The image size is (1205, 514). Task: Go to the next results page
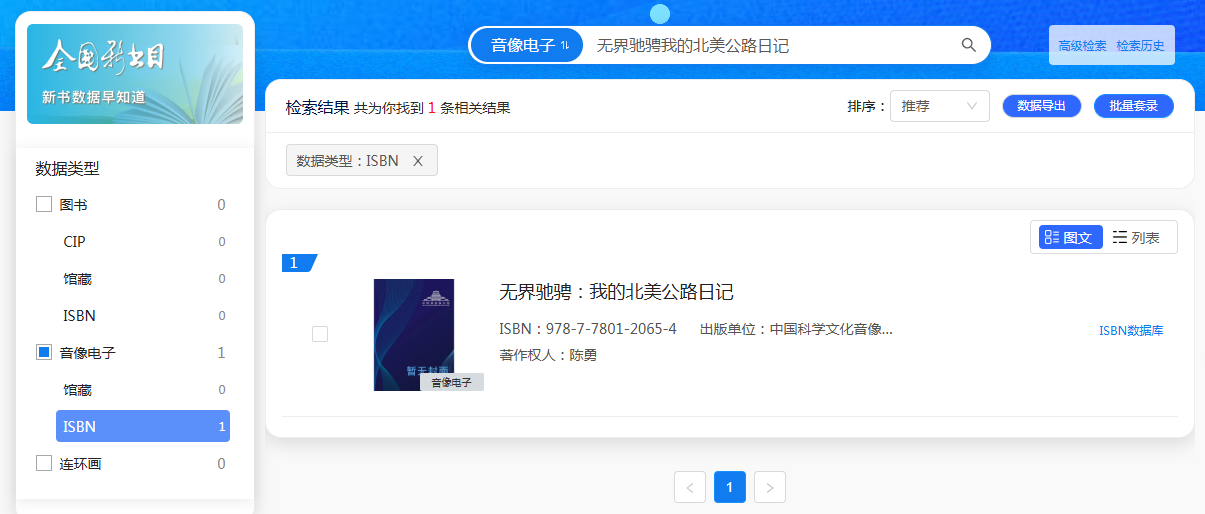pos(769,487)
